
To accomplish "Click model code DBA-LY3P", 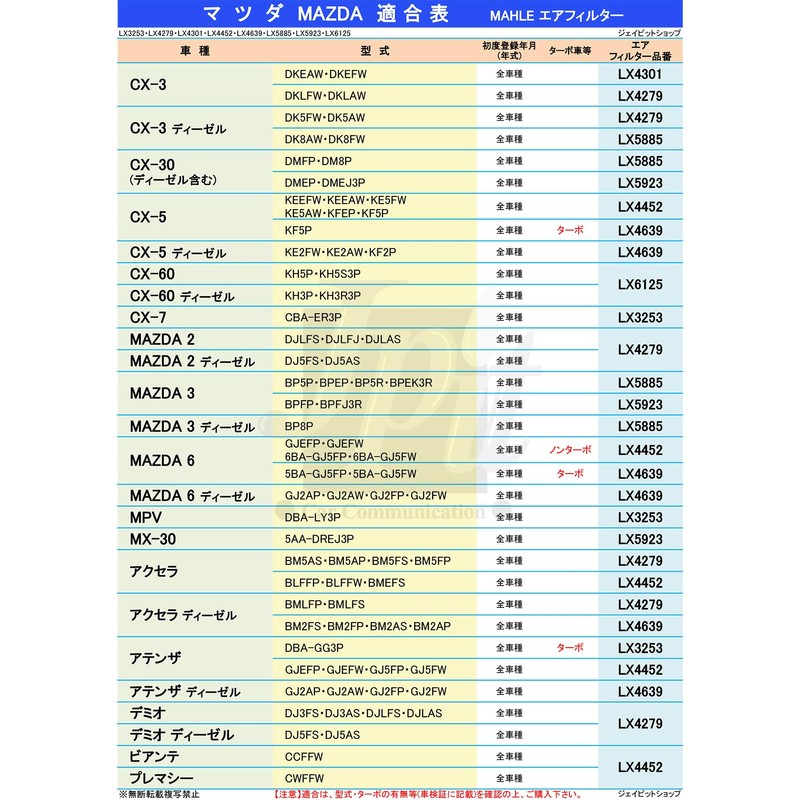I will pos(312,517).
